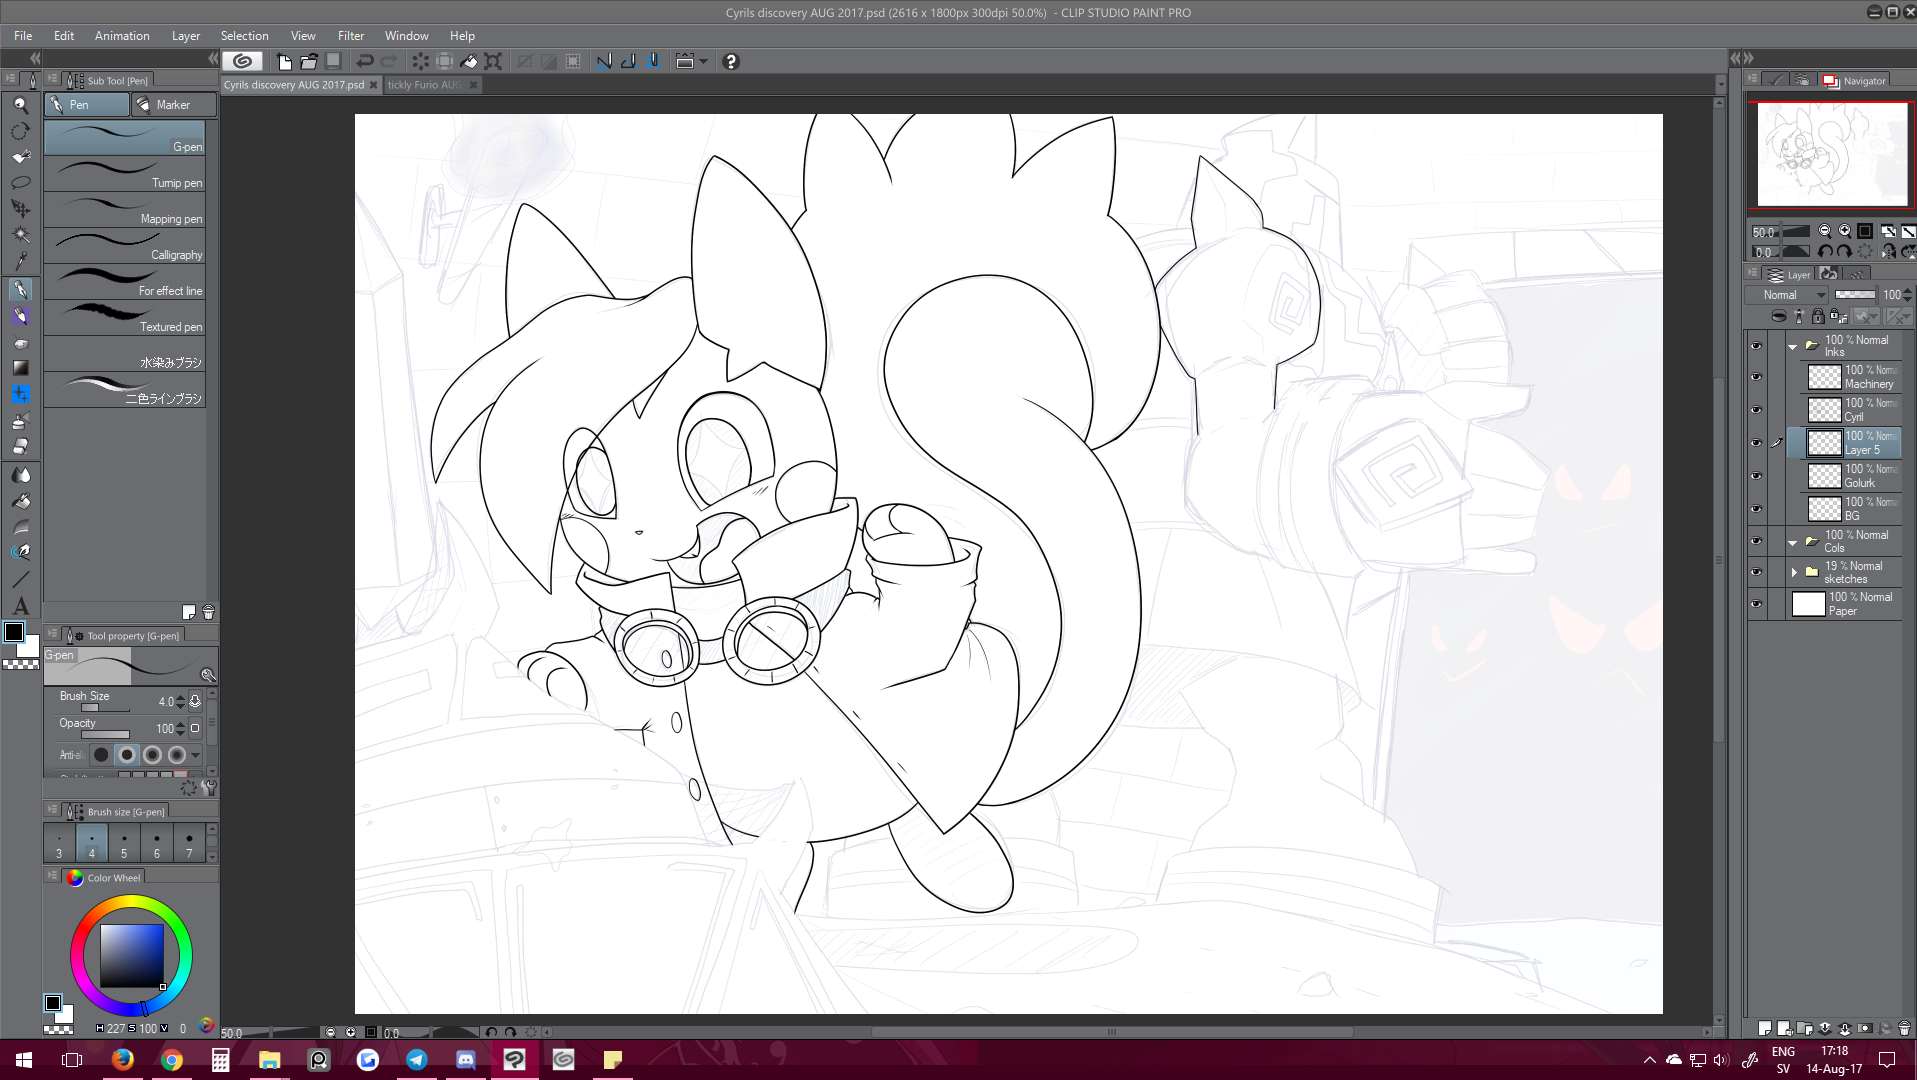Open Firefox from the taskbar
Viewport: 1917px width, 1080px height.
click(x=123, y=1060)
